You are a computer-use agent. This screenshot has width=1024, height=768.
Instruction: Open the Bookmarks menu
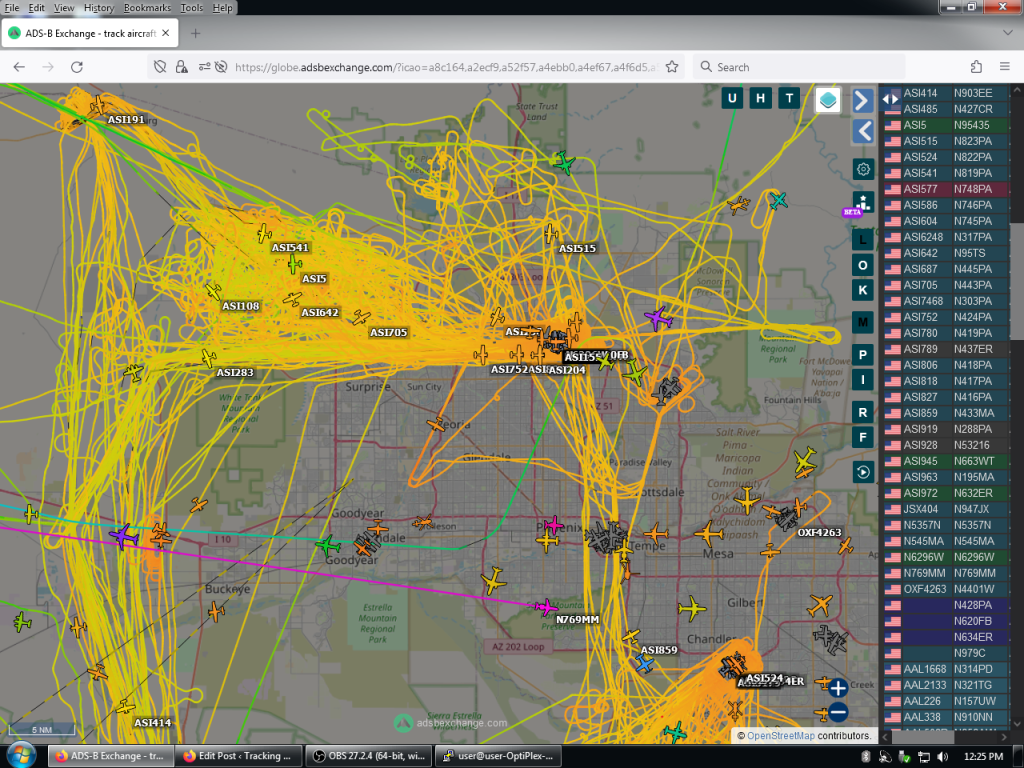coord(147,8)
